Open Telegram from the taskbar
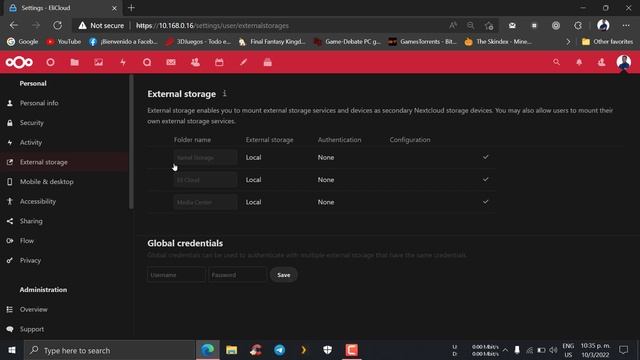 pyautogui.click(x=280, y=350)
